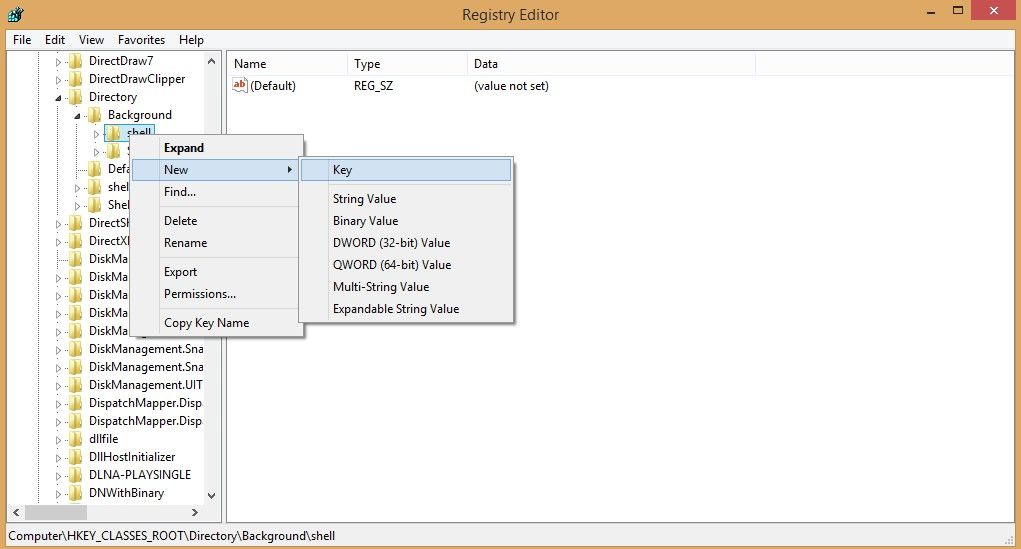Click the Registry Editor app icon in title bar

click(16, 14)
